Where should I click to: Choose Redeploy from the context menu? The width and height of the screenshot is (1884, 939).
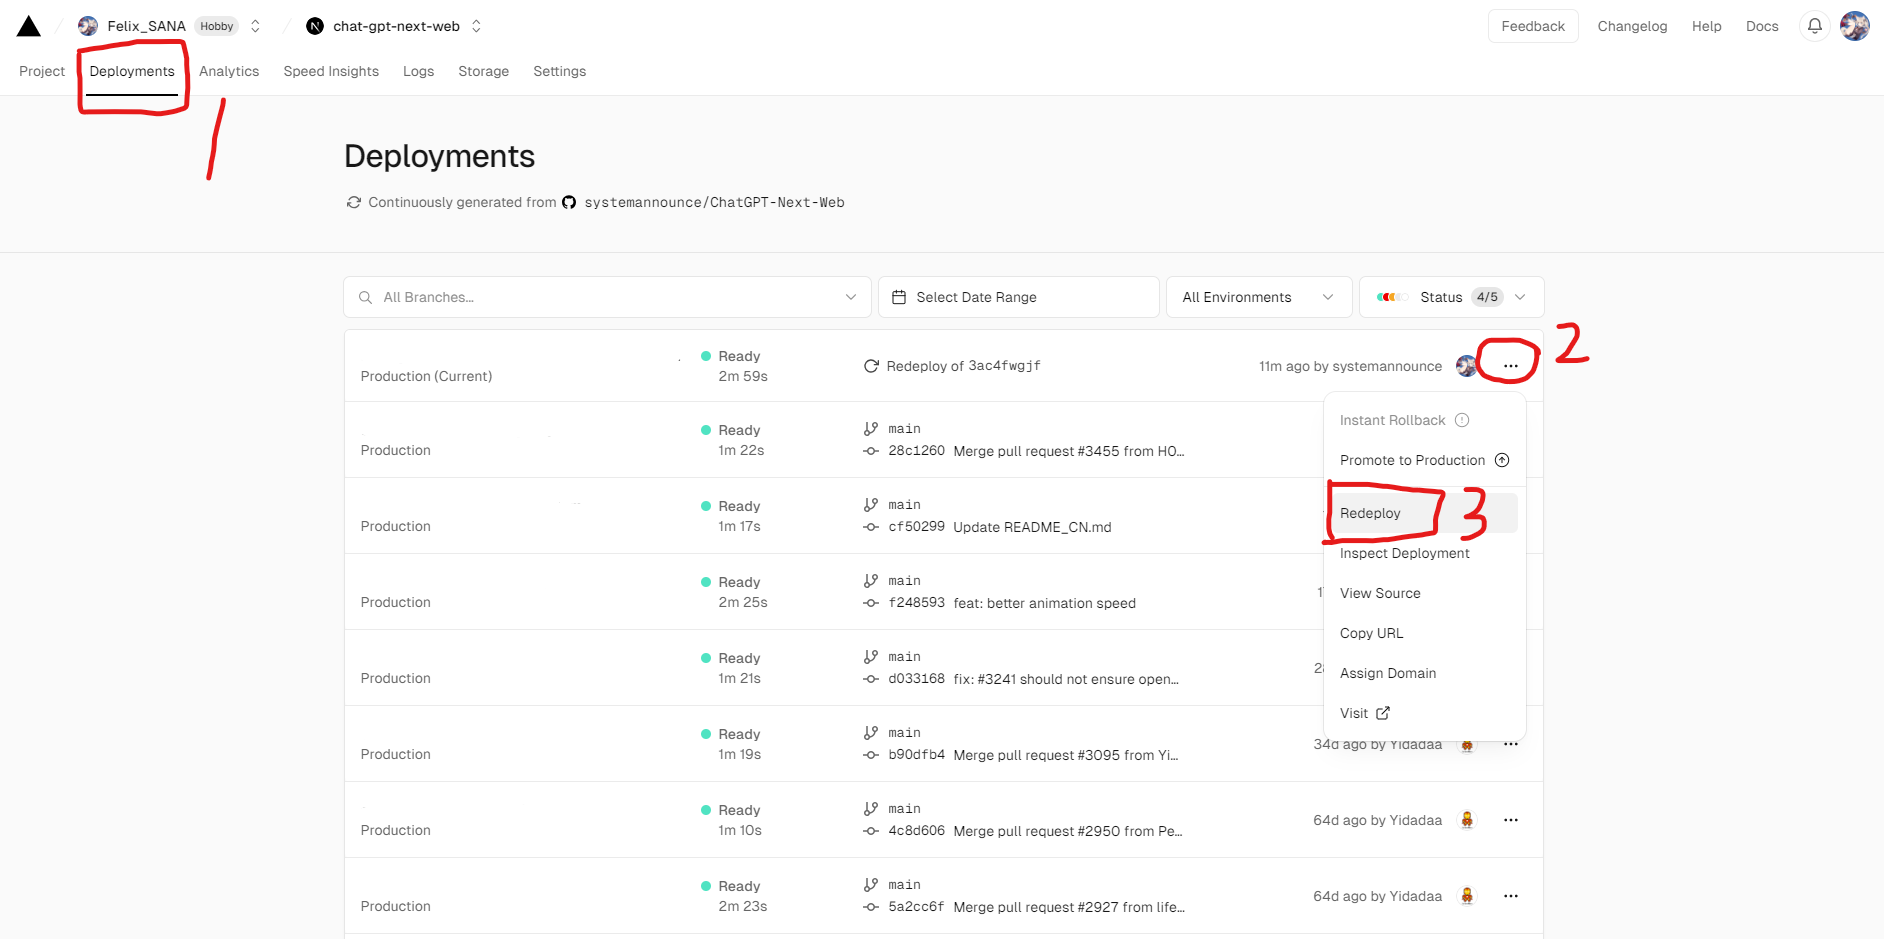click(x=1424, y=513)
